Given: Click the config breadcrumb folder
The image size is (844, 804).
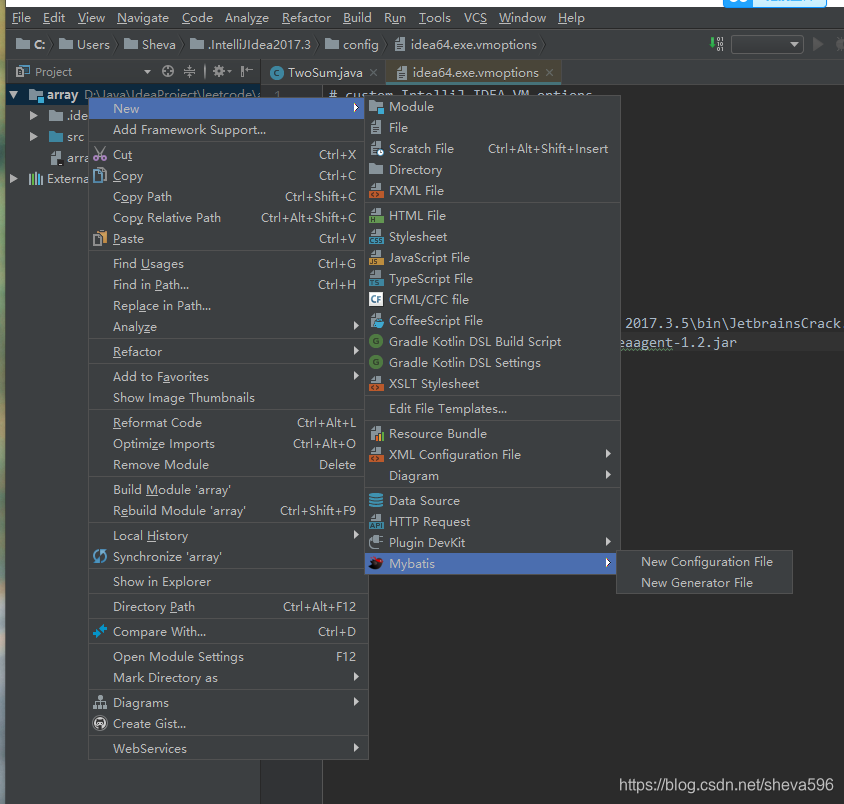Looking at the screenshot, I should (x=352, y=45).
